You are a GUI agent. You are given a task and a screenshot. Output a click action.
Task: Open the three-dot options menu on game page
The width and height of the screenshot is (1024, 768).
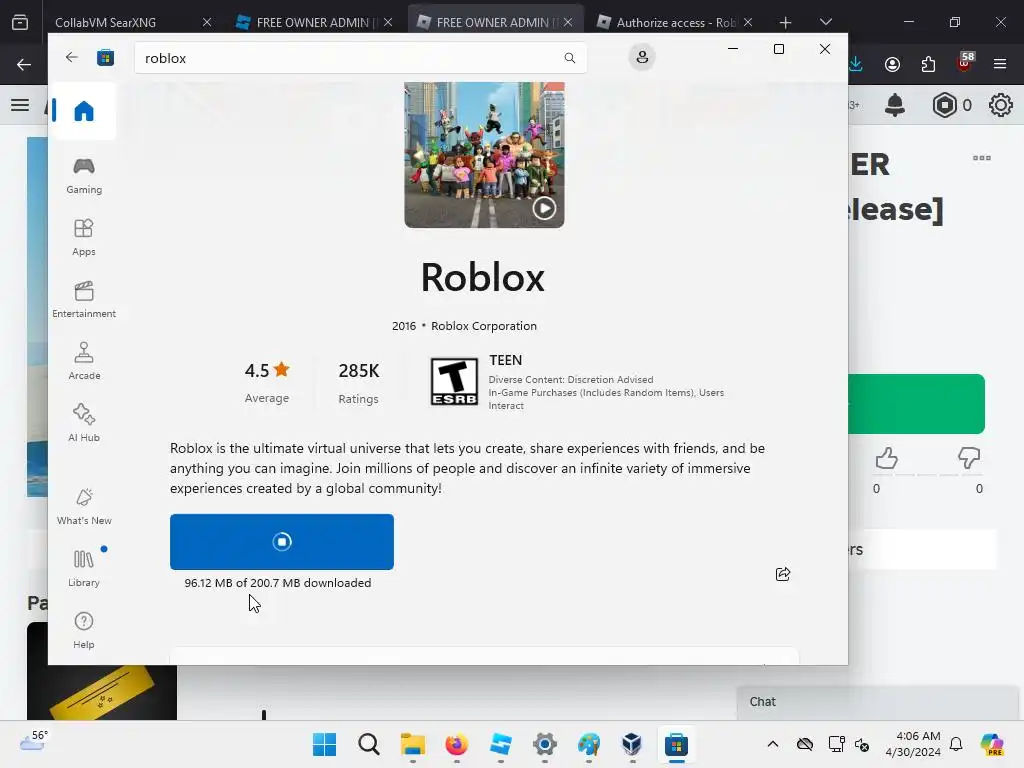coord(982,158)
